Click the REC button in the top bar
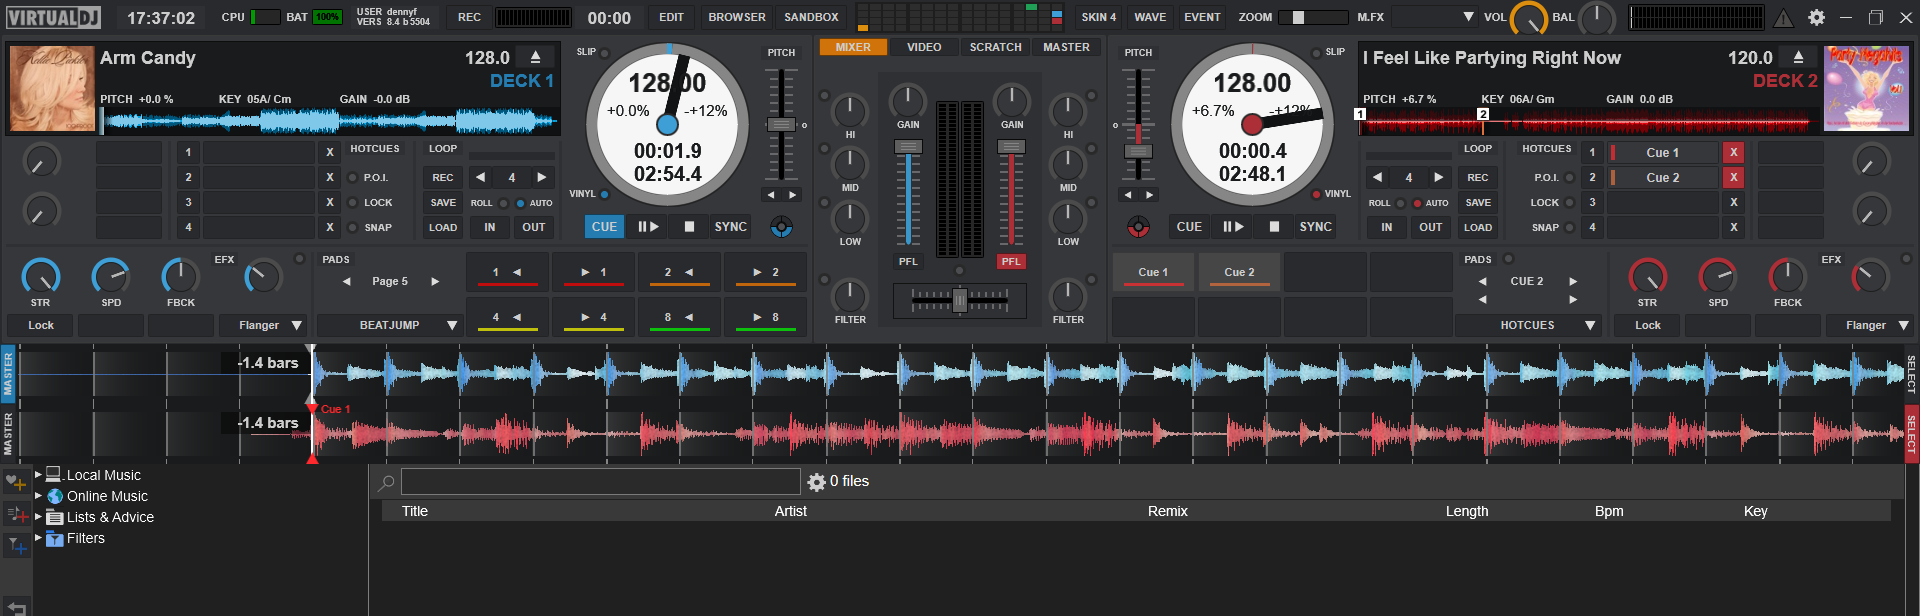The height and width of the screenshot is (616, 1920). click(x=470, y=17)
